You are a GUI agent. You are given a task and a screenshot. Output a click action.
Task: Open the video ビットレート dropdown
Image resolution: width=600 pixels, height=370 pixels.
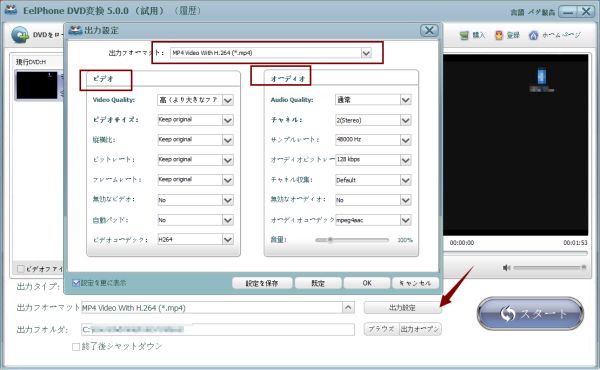point(228,160)
